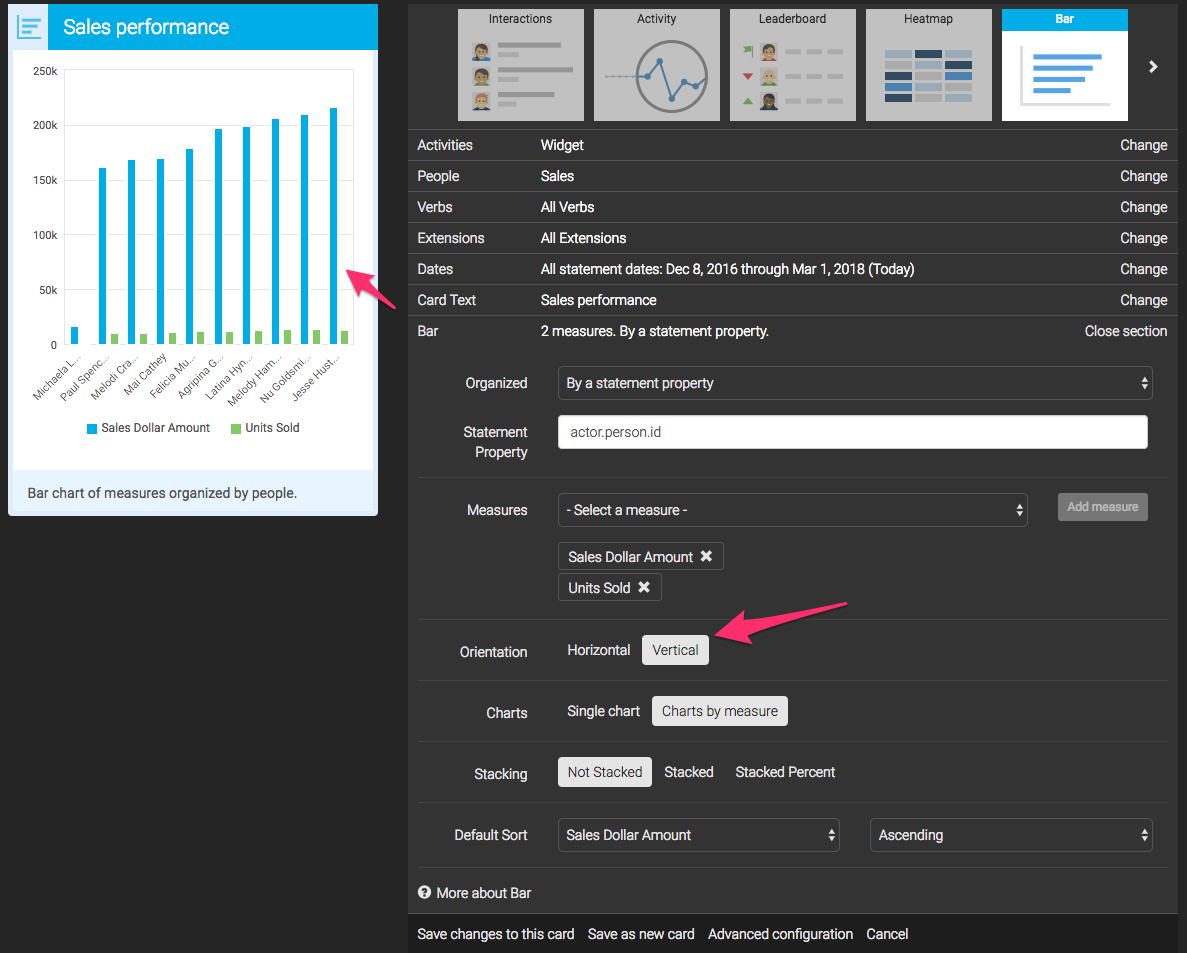Click the Statement Property input field

[852, 432]
